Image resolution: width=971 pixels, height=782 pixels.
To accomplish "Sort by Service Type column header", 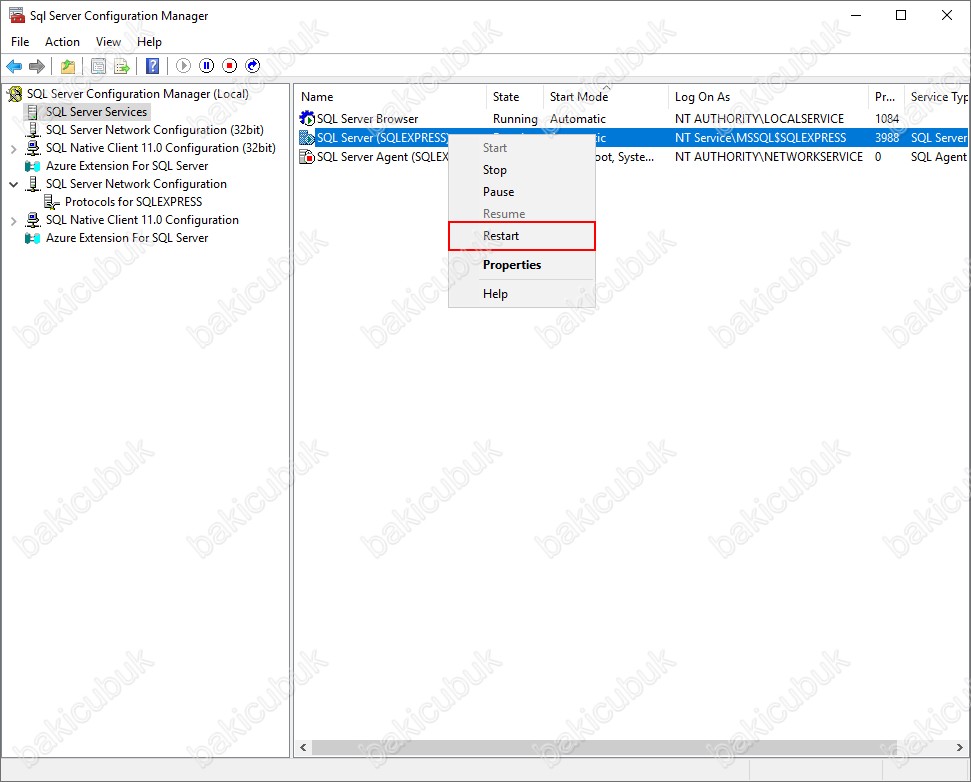I will [938, 97].
